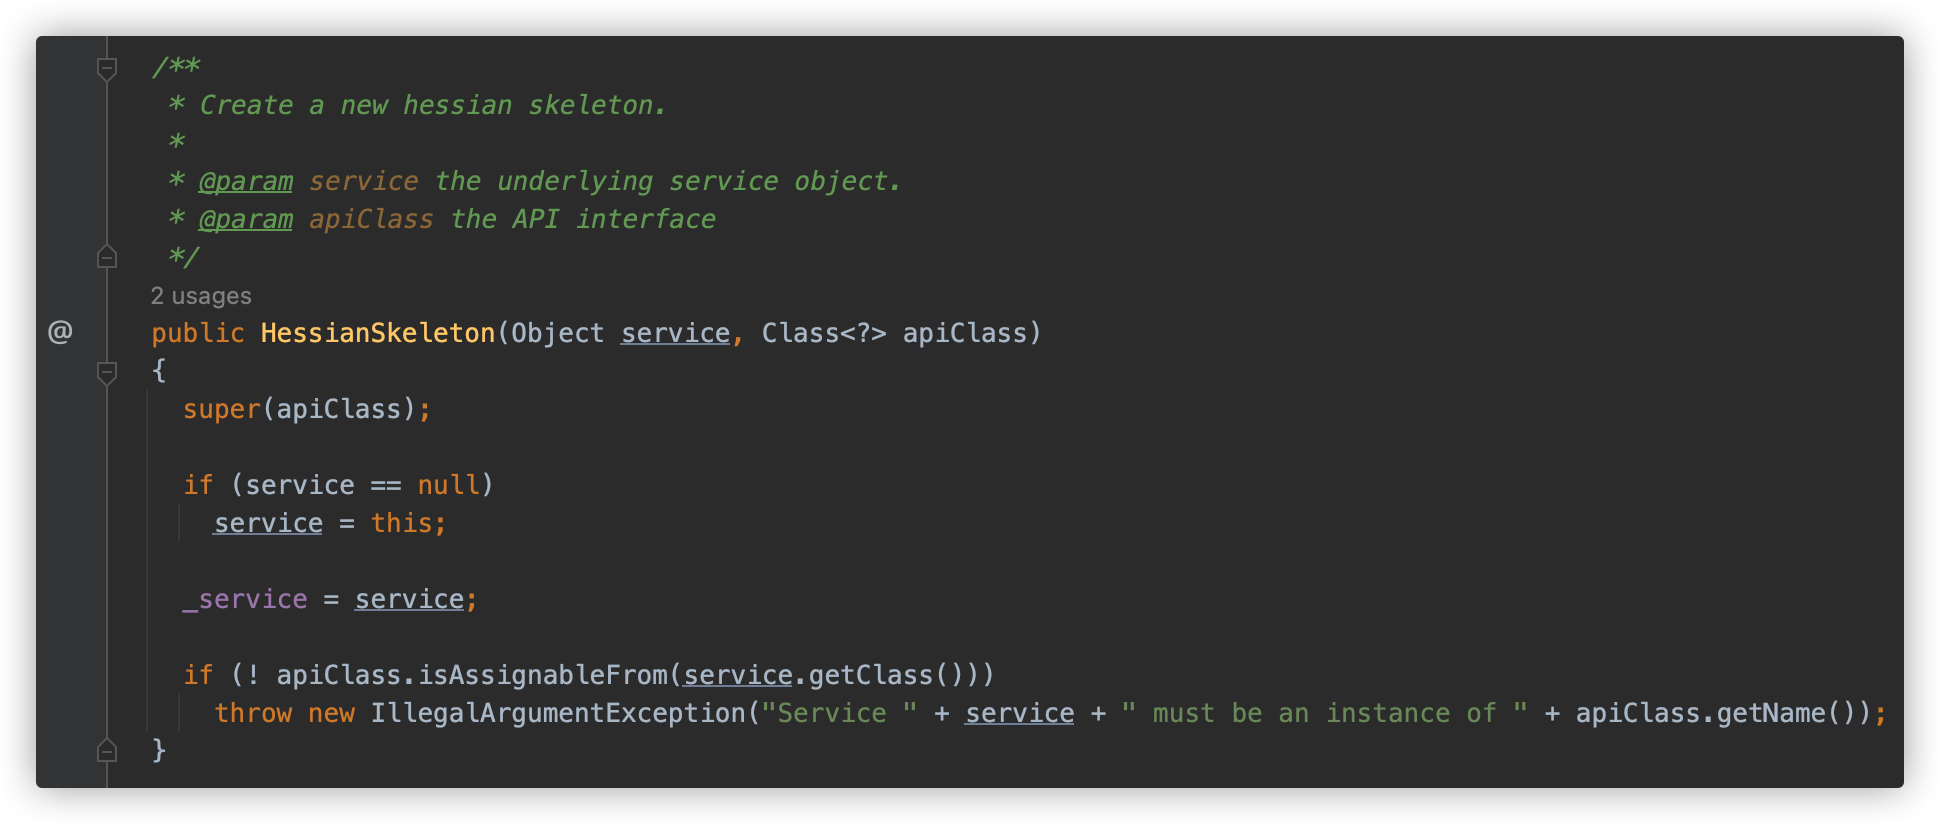The width and height of the screenshot is (1940, 824).
Task: Click the IllegalArgumentException class name
Action: click(558, 713)
